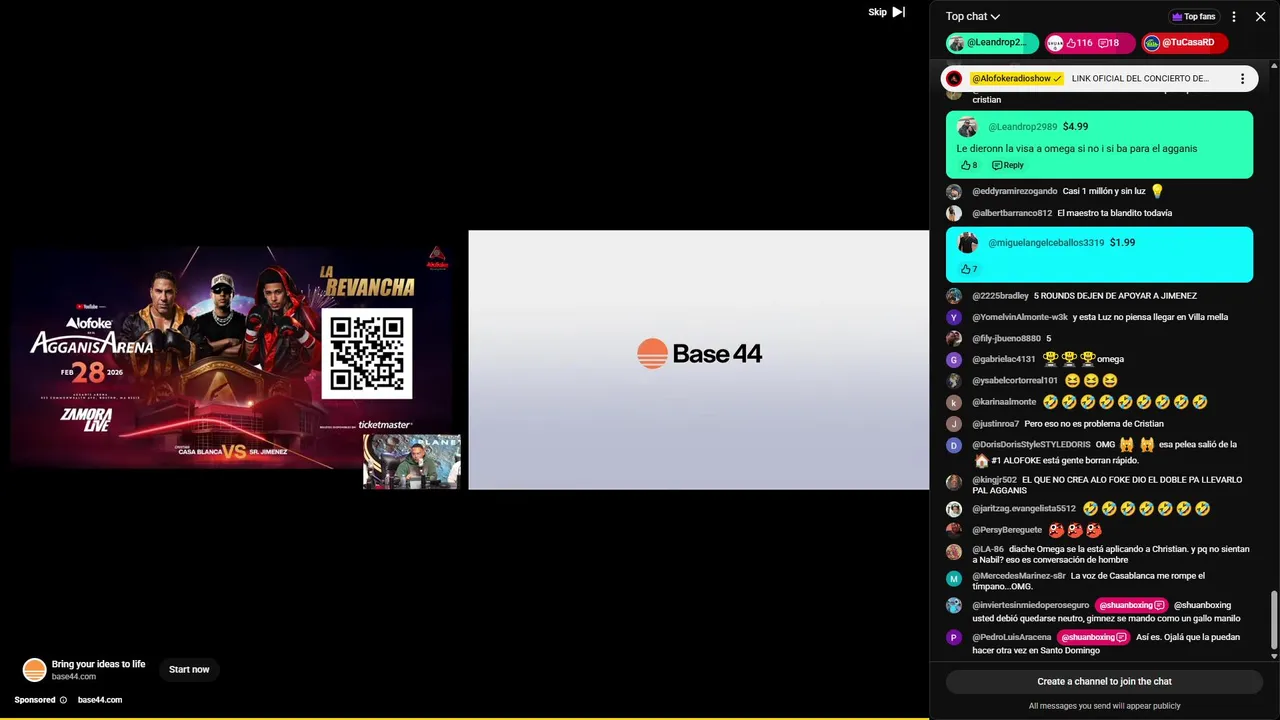Like miguelangelceballos3319's $1.99 Super Chat
The image size is (1280, 720).
969,269
